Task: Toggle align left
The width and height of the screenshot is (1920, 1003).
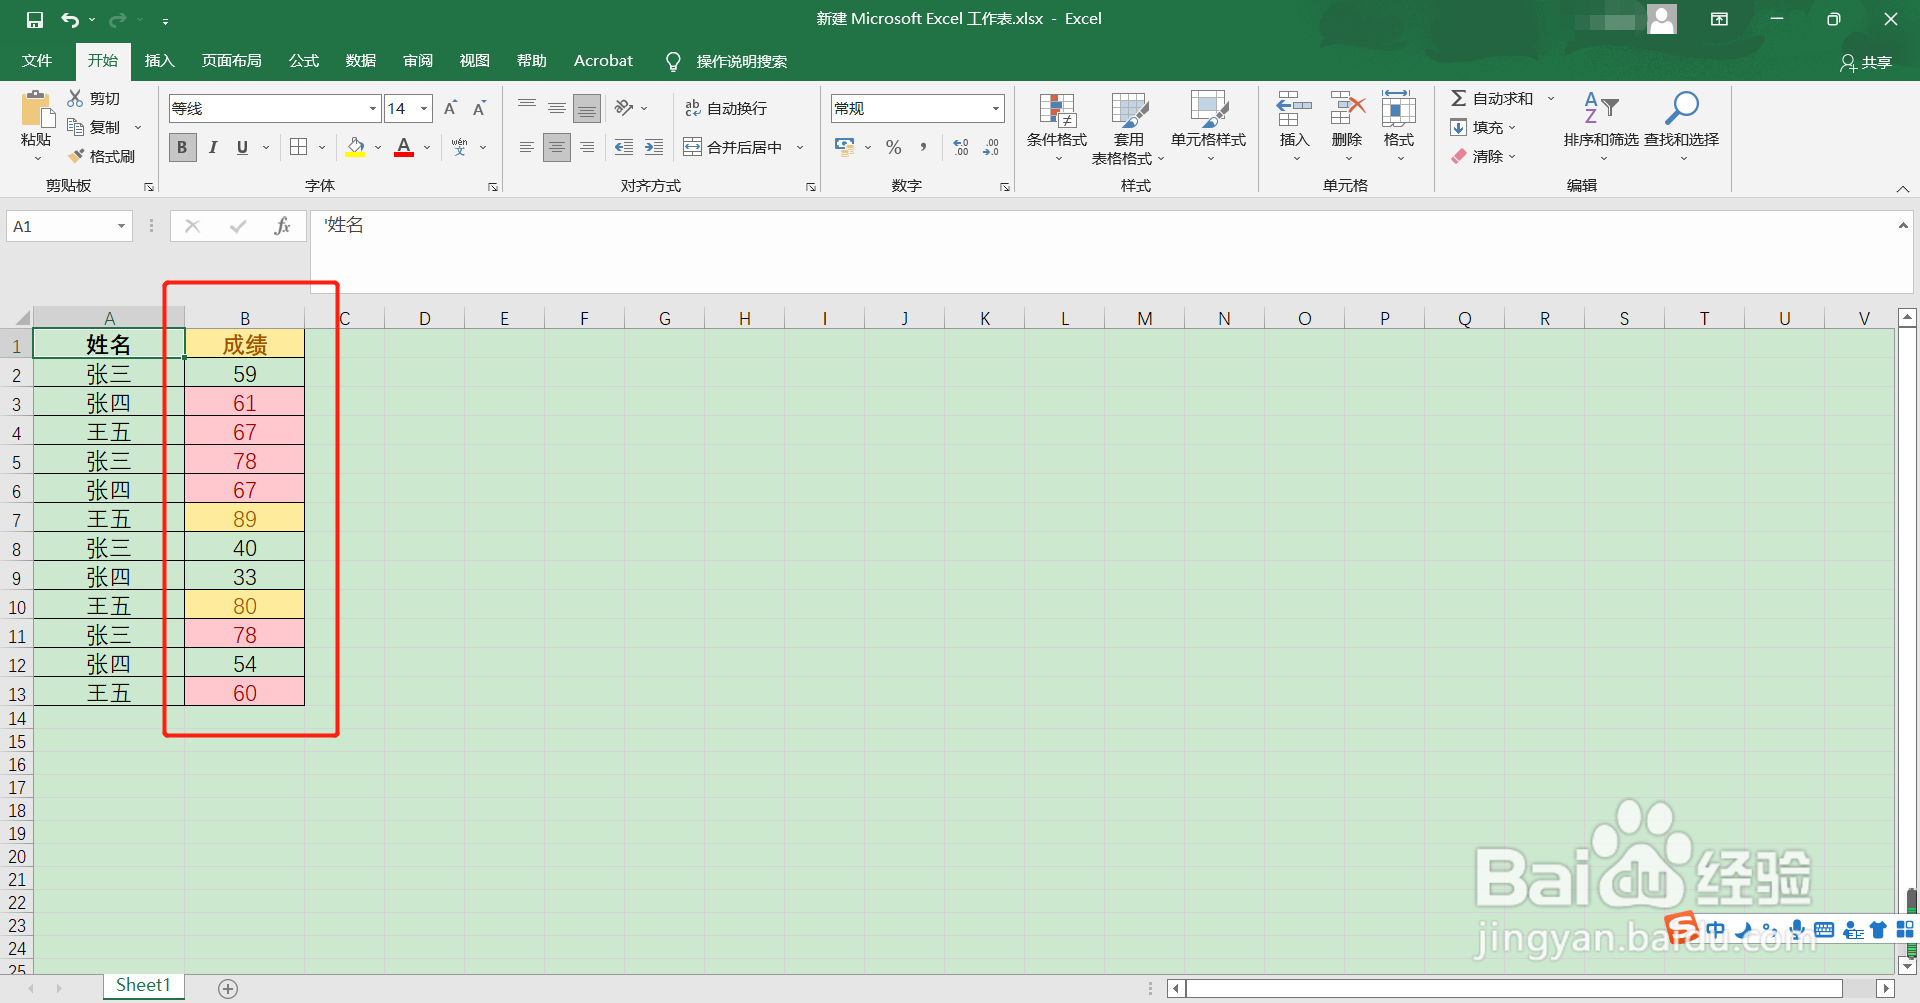Action: tap(527, 147)
